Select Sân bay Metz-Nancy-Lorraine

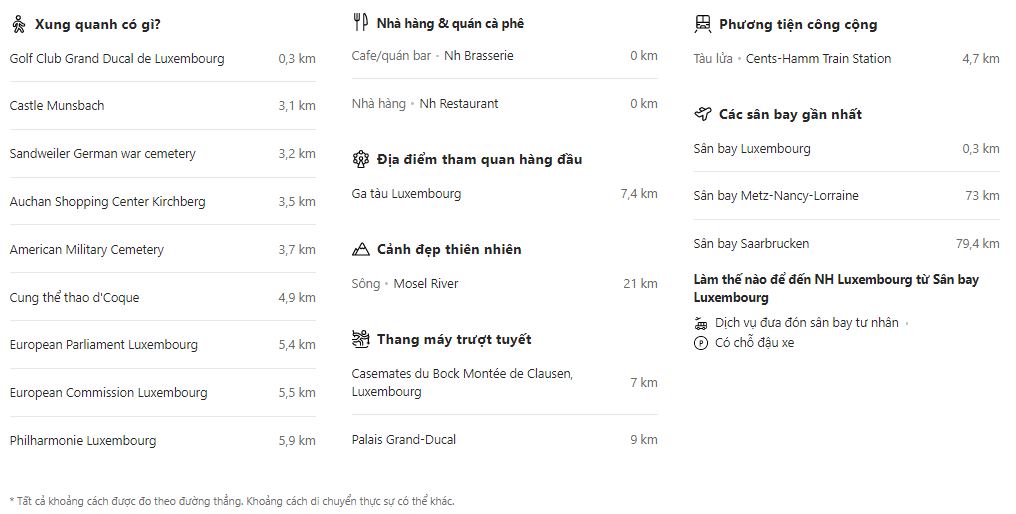[x=775, y=195]
